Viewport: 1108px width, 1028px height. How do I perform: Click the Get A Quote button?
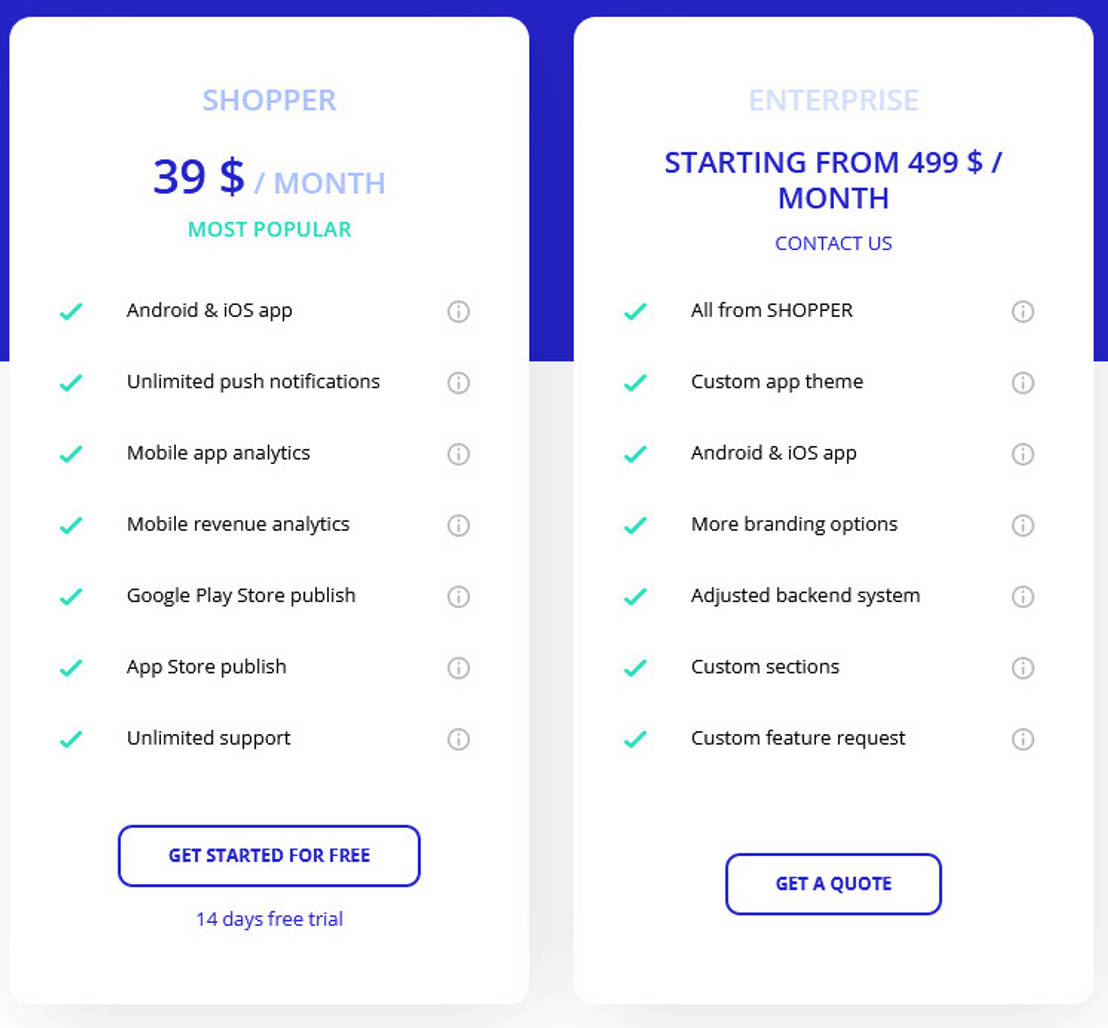(x=834, y=884)
